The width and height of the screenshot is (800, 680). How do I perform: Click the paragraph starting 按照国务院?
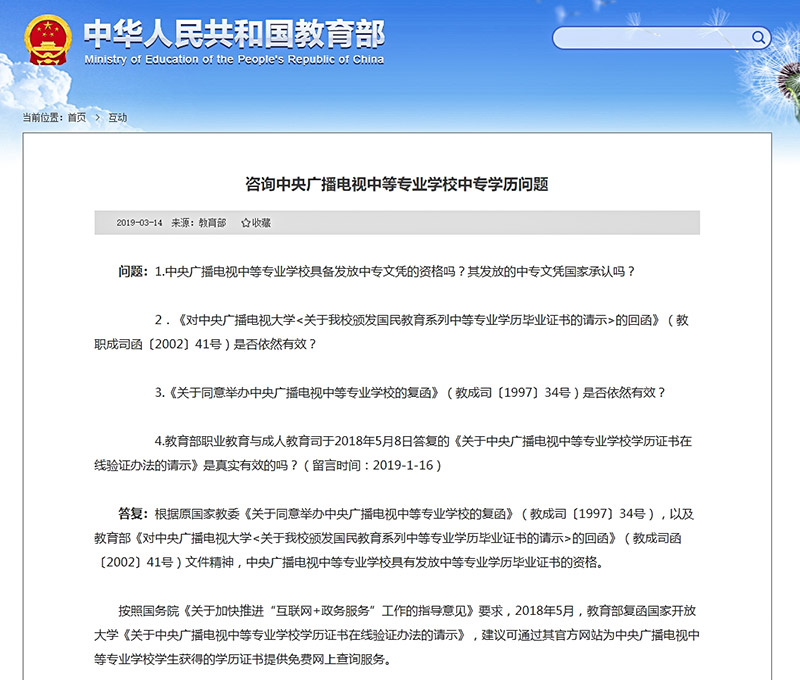click(397, 635)
